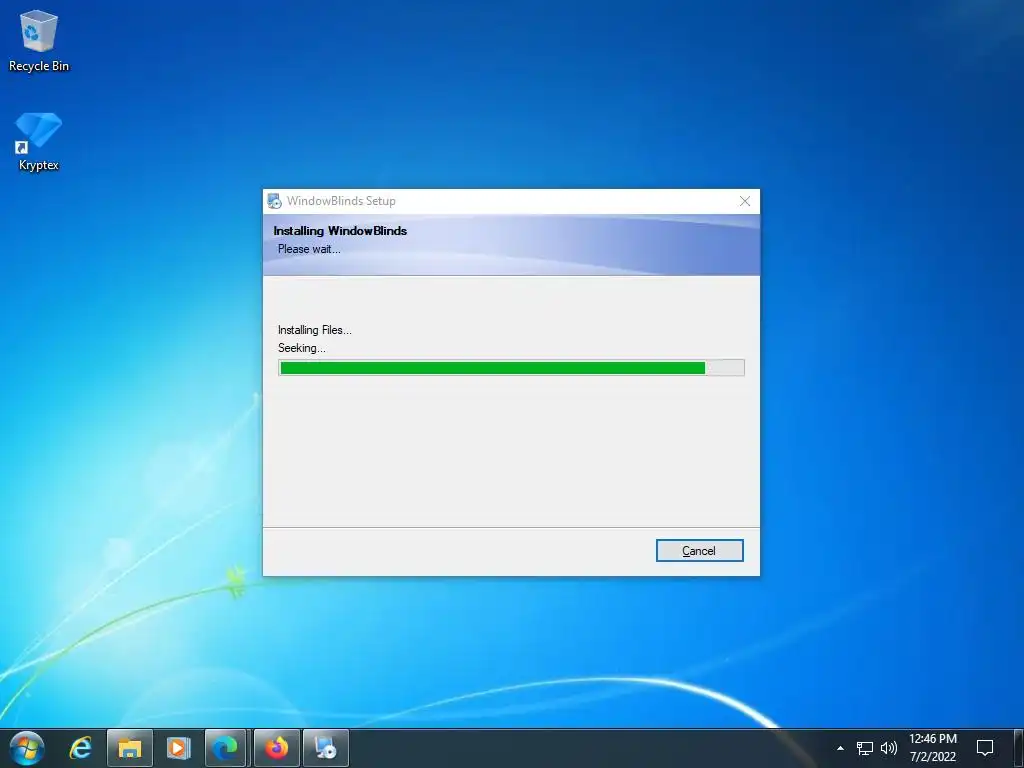Open network status tray icon
Viewport: 1024px width, 768px height.
tap(865, 748)
